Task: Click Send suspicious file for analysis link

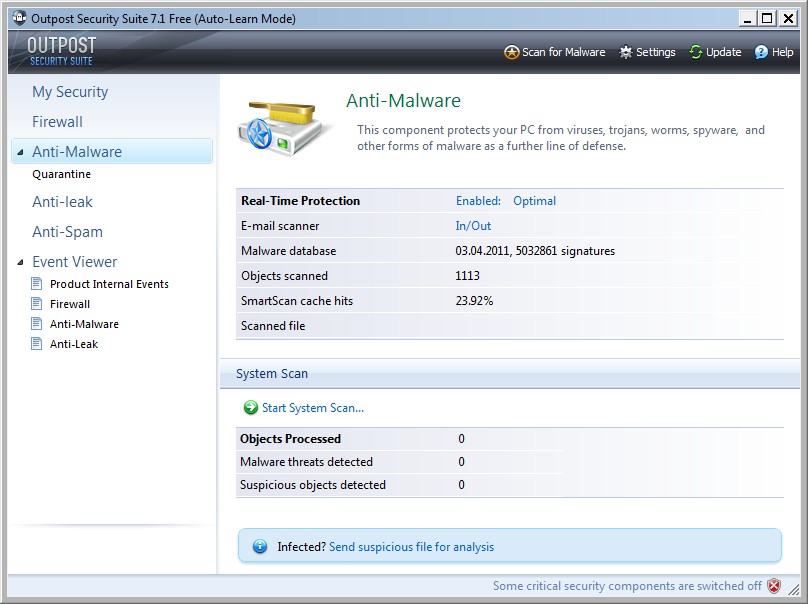Action: click(411, 547)
